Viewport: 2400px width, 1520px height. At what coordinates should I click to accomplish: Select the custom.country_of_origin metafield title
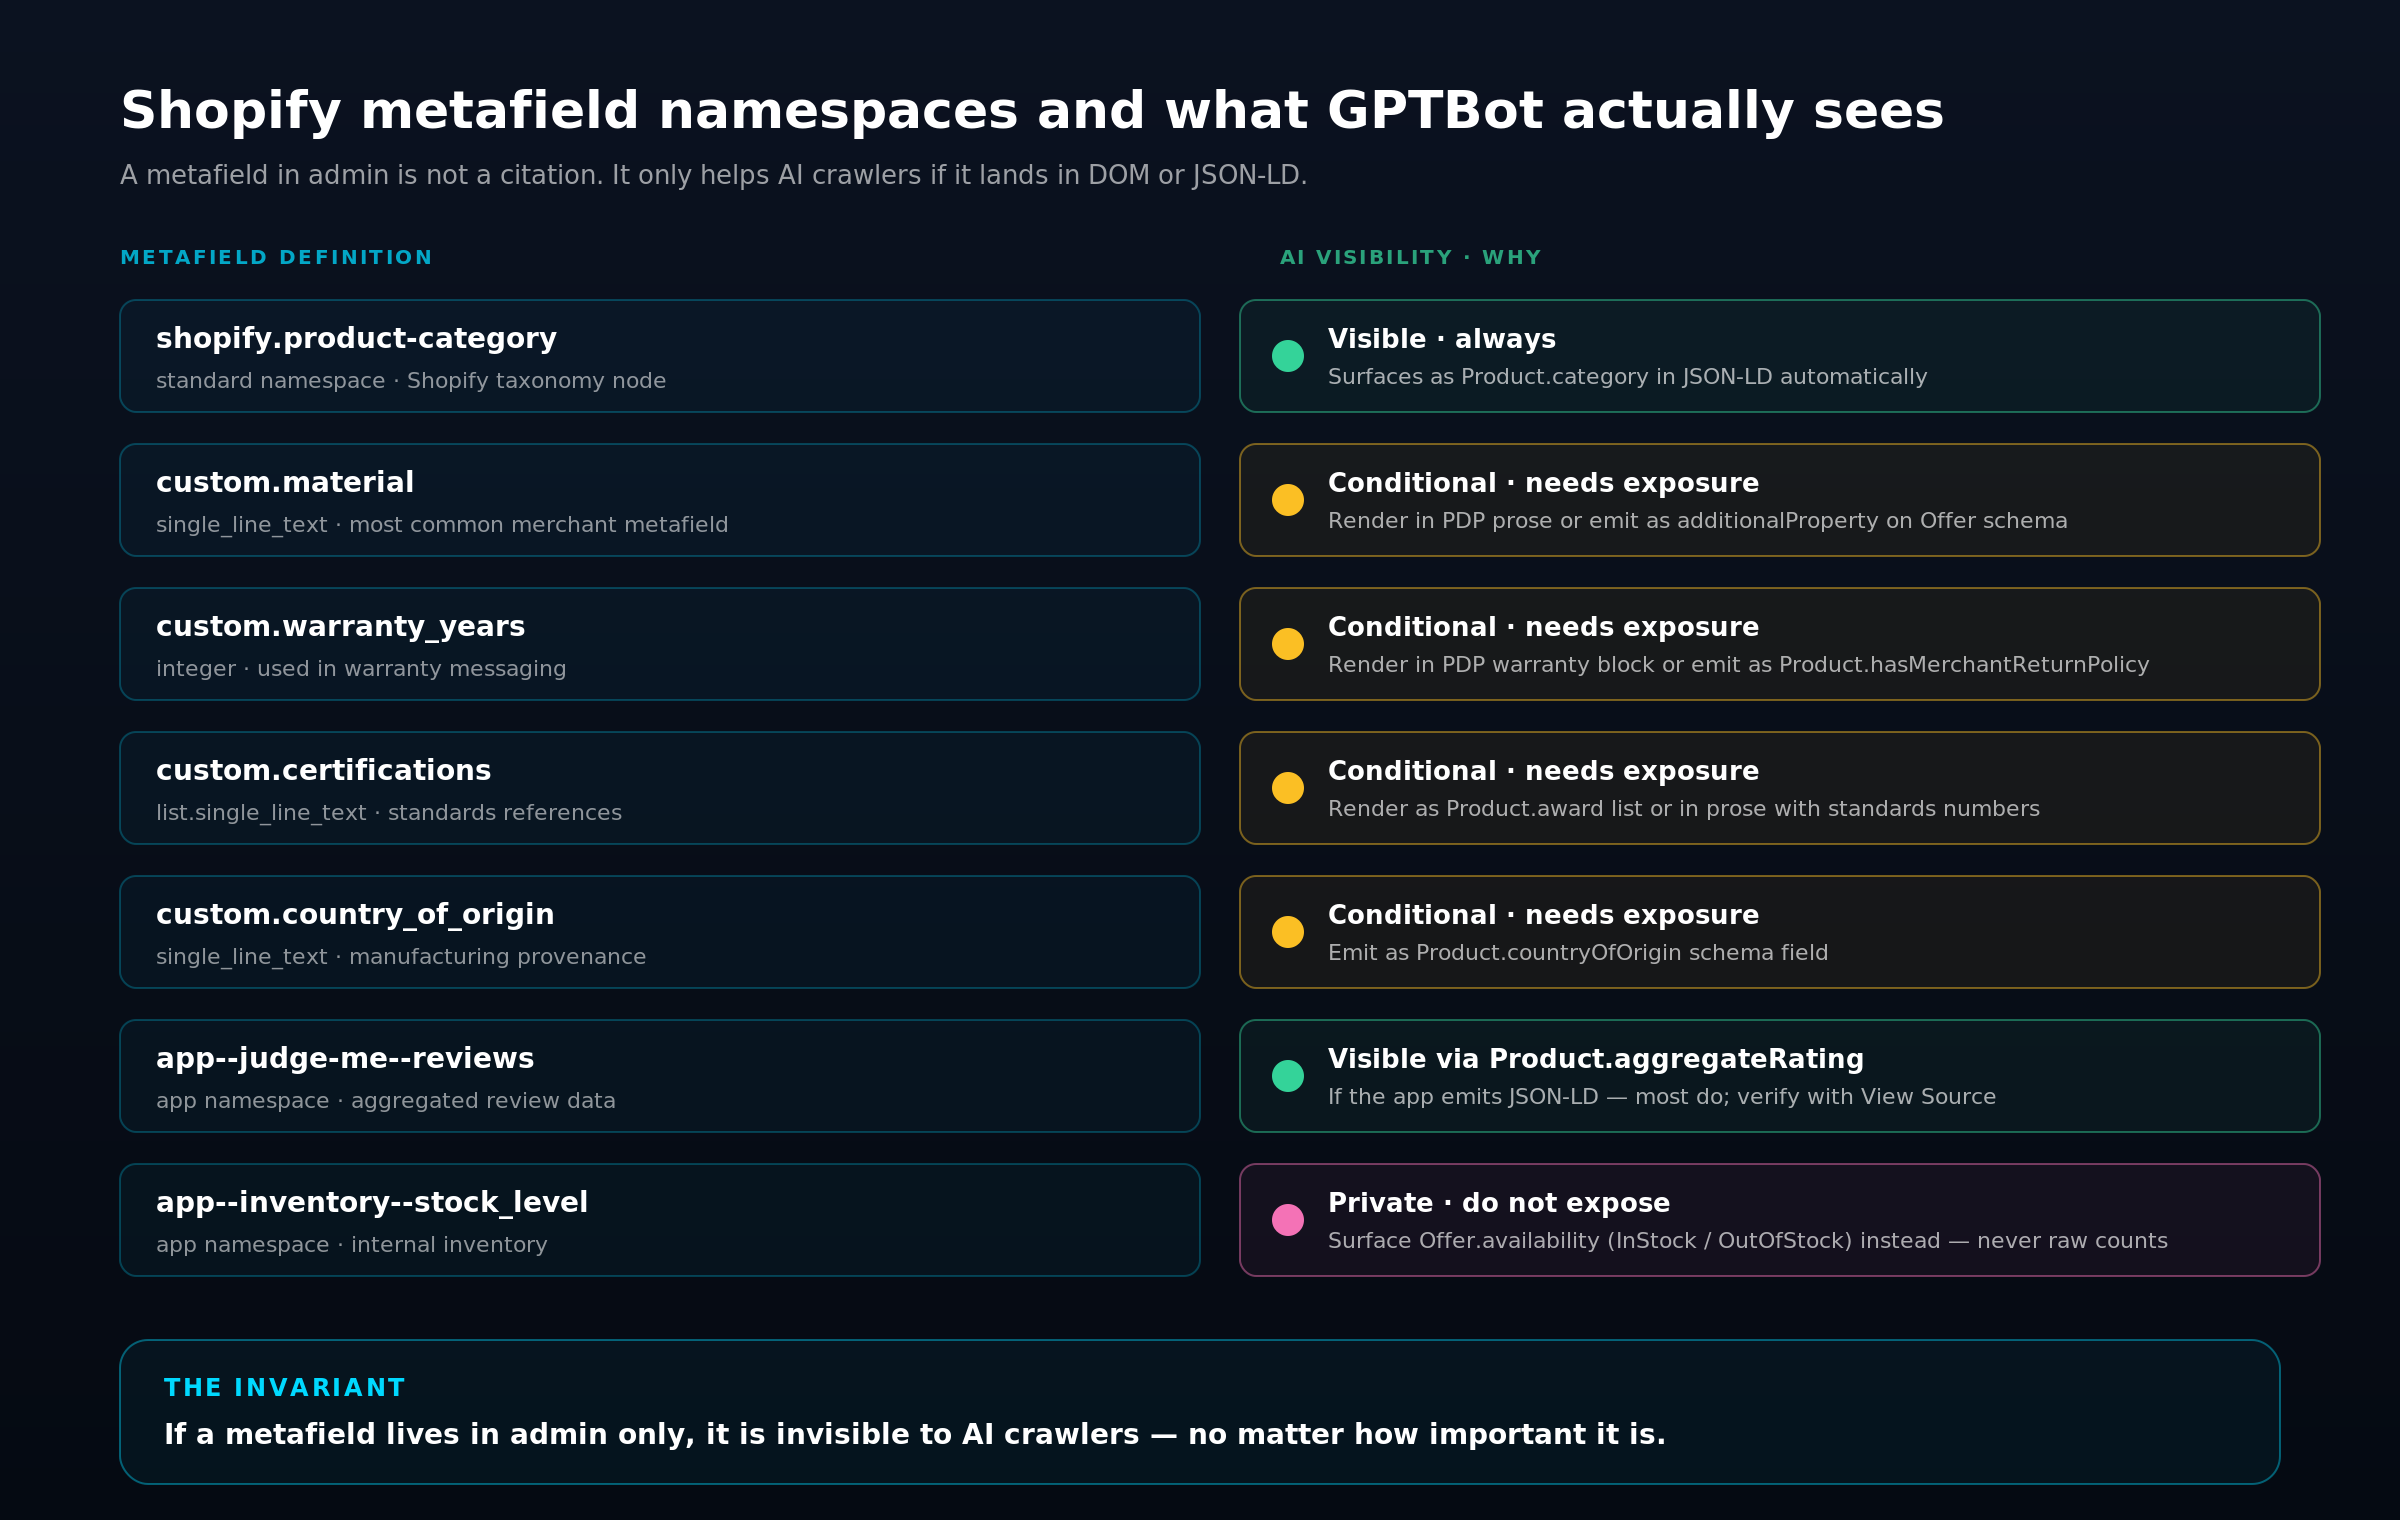[355, 915]
